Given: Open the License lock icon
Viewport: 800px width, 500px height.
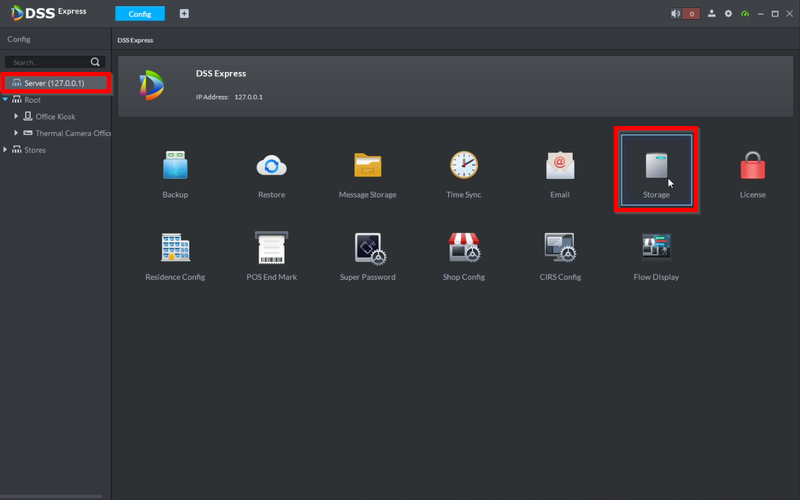Looking at the screenshot, I should (x=753, y=165).
